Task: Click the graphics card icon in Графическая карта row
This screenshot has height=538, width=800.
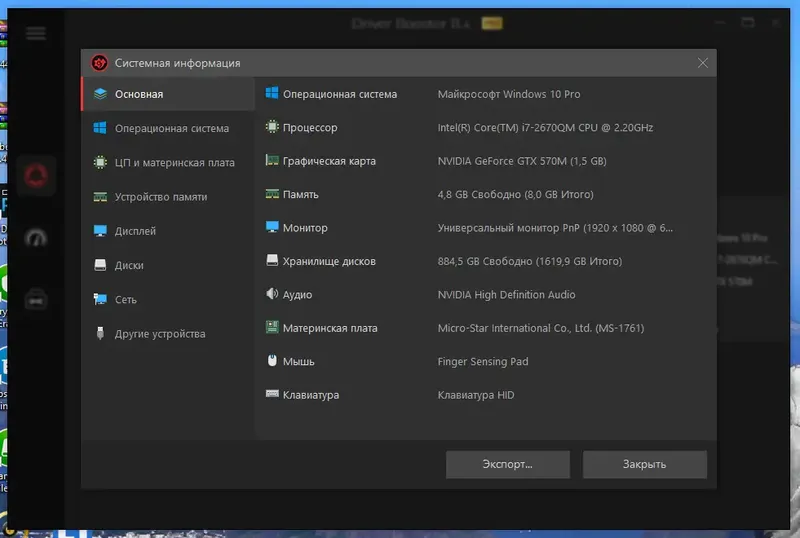Action: pyautogui.click(x=272, y=160)
